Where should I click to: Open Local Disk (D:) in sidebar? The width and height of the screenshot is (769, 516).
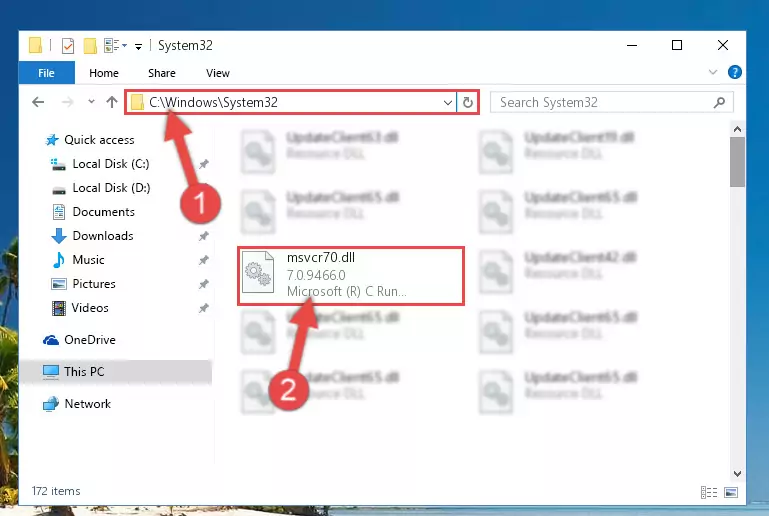pos(101,188)
